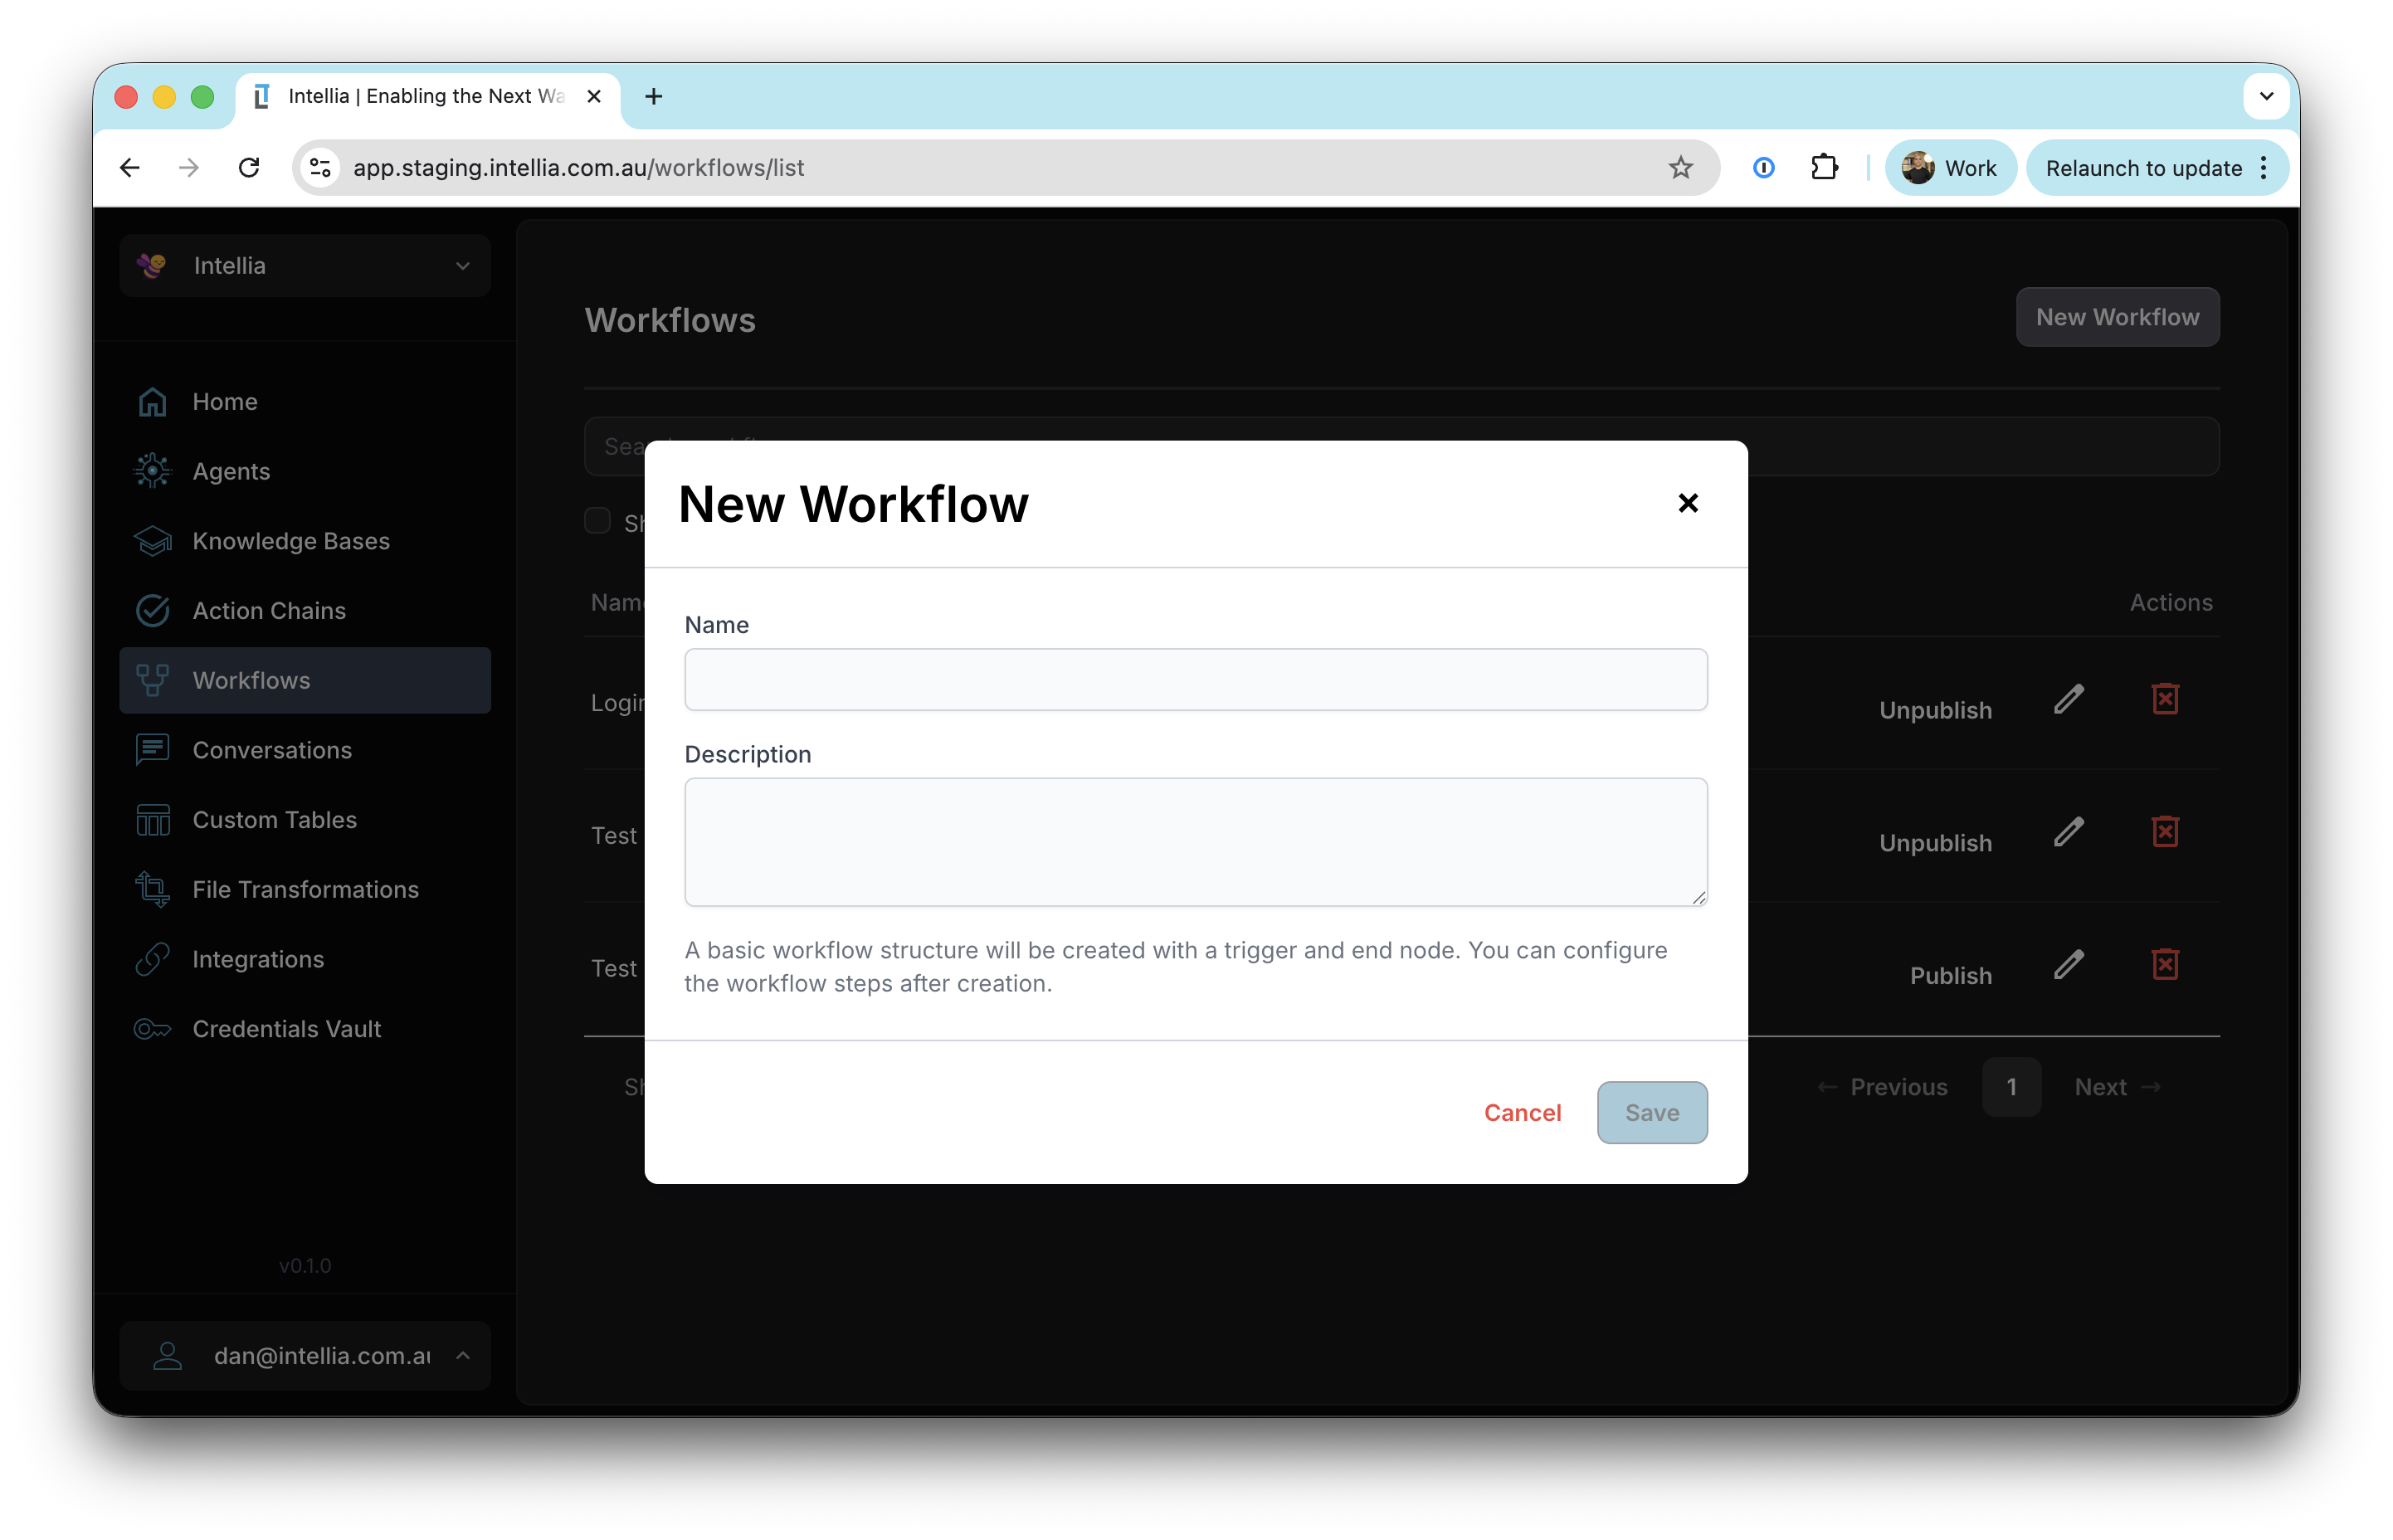This screenshot has width=2393, height=1540.
Task: Open the Conversations panel
Action: coord(271,749)
